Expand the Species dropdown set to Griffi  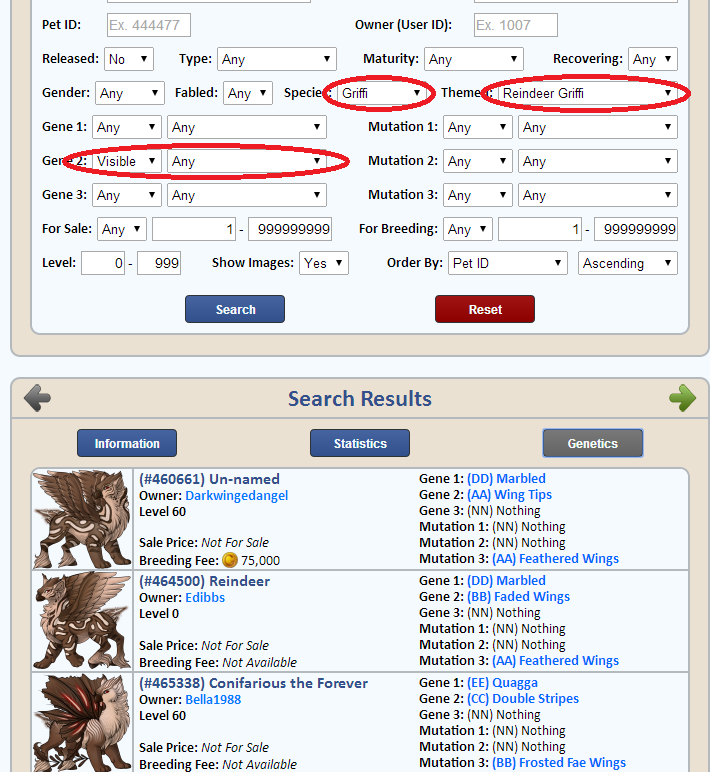click(x=380, y=94)
